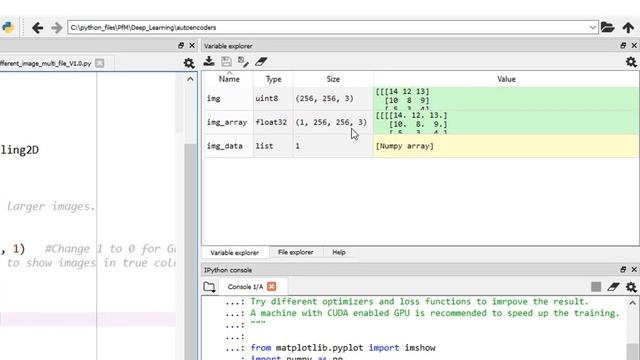Stop the current console command
This screenshot has width=640, height=360.
click(x=596, y=287)
